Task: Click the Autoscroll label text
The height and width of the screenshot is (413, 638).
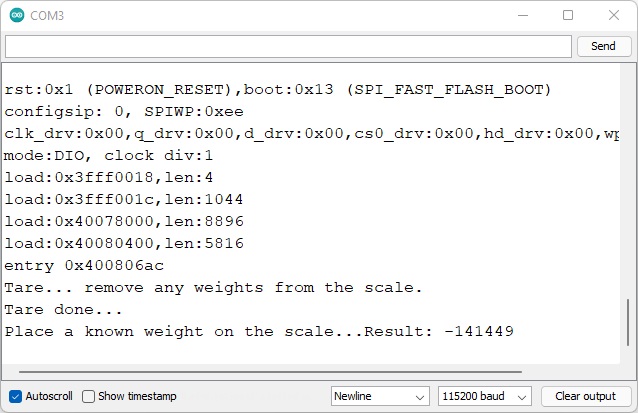Action: pyautogui.click(x=48, y=396)
